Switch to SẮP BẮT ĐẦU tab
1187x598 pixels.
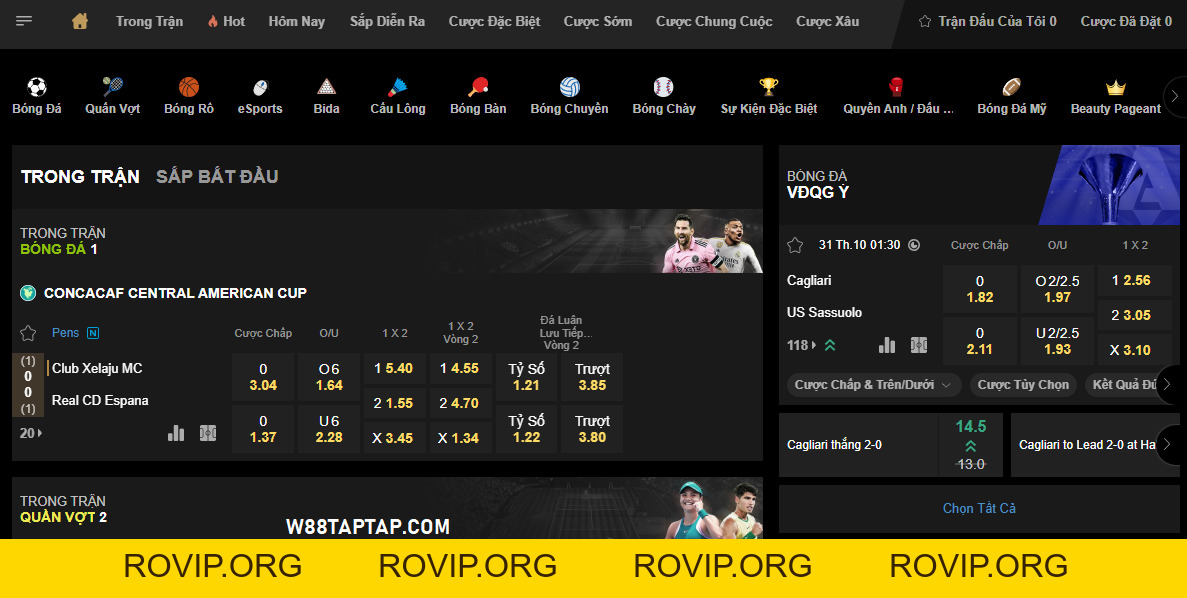(x=217, y=176)
